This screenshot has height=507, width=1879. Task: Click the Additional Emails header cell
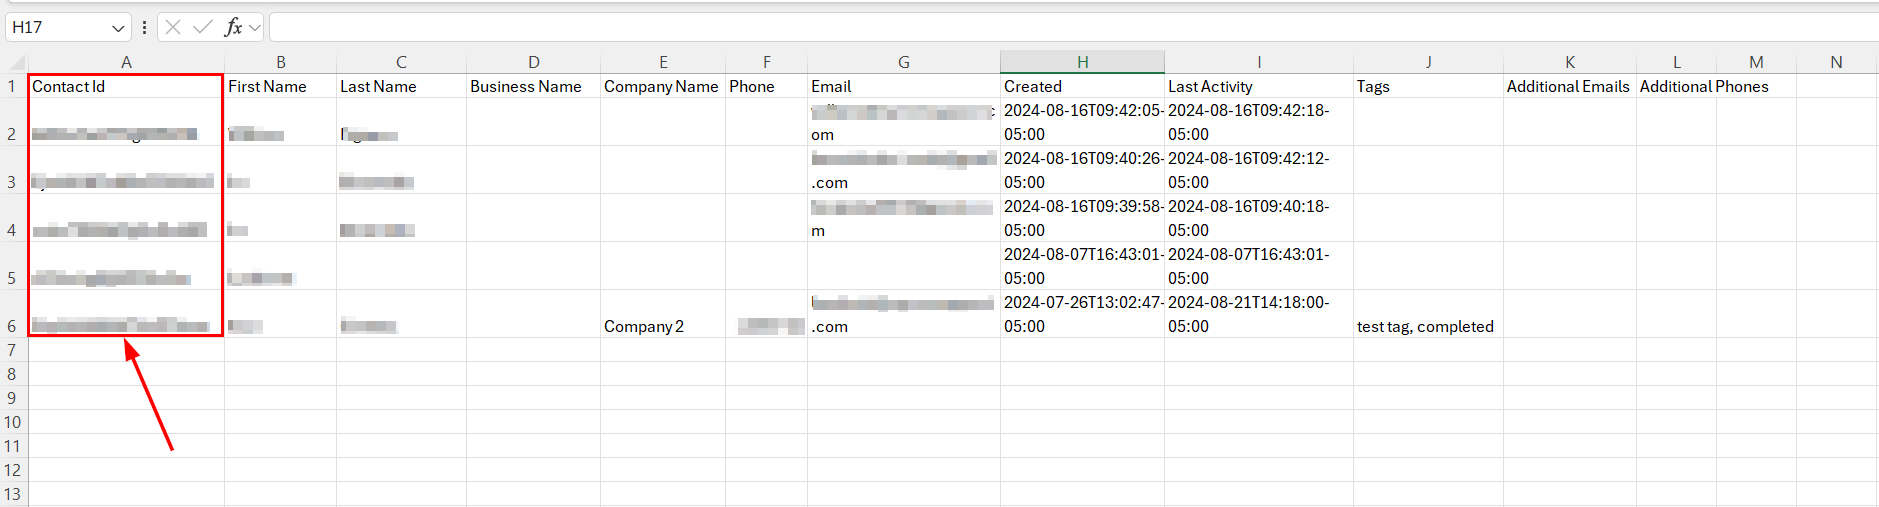pos(1568,86)
